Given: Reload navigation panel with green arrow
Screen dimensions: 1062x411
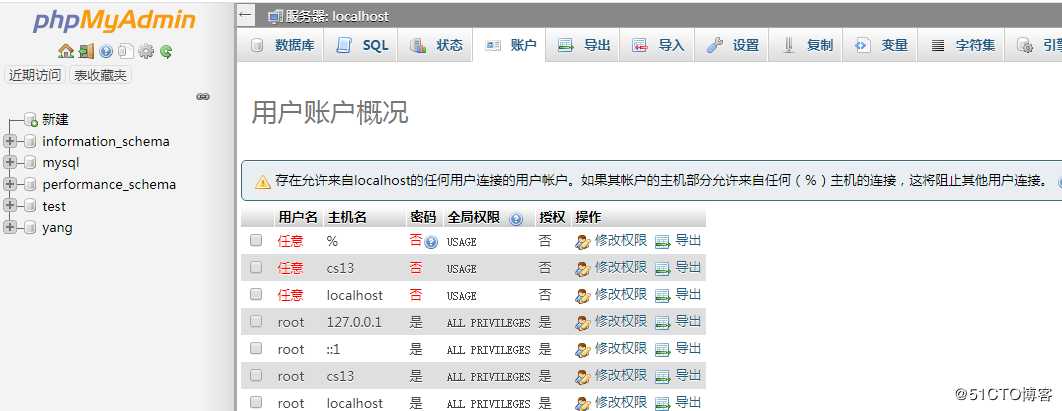Looking at the screenshot, I should pos(165,51).
